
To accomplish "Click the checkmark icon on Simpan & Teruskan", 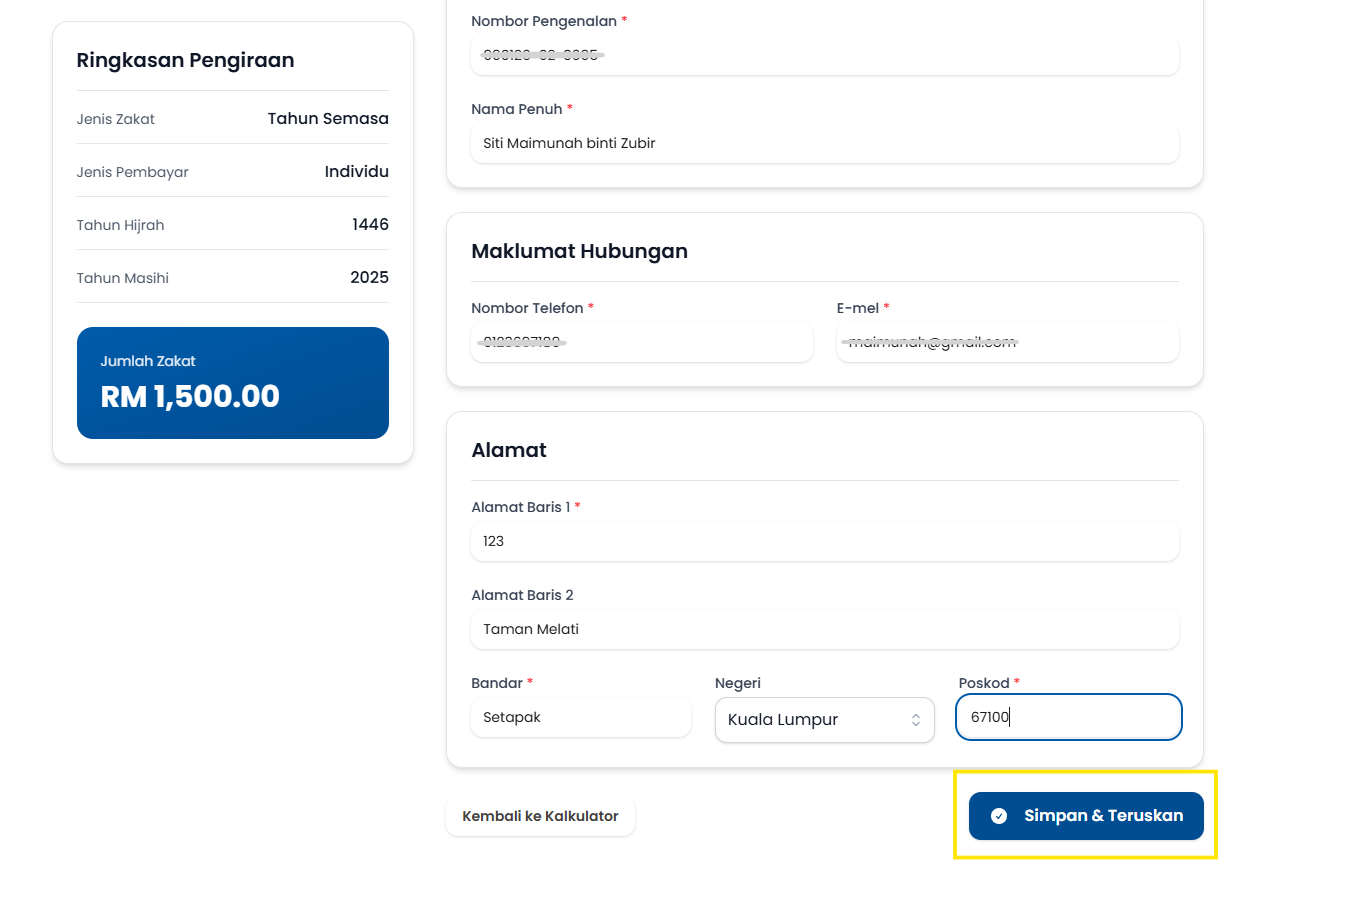I will click(998, 816).
